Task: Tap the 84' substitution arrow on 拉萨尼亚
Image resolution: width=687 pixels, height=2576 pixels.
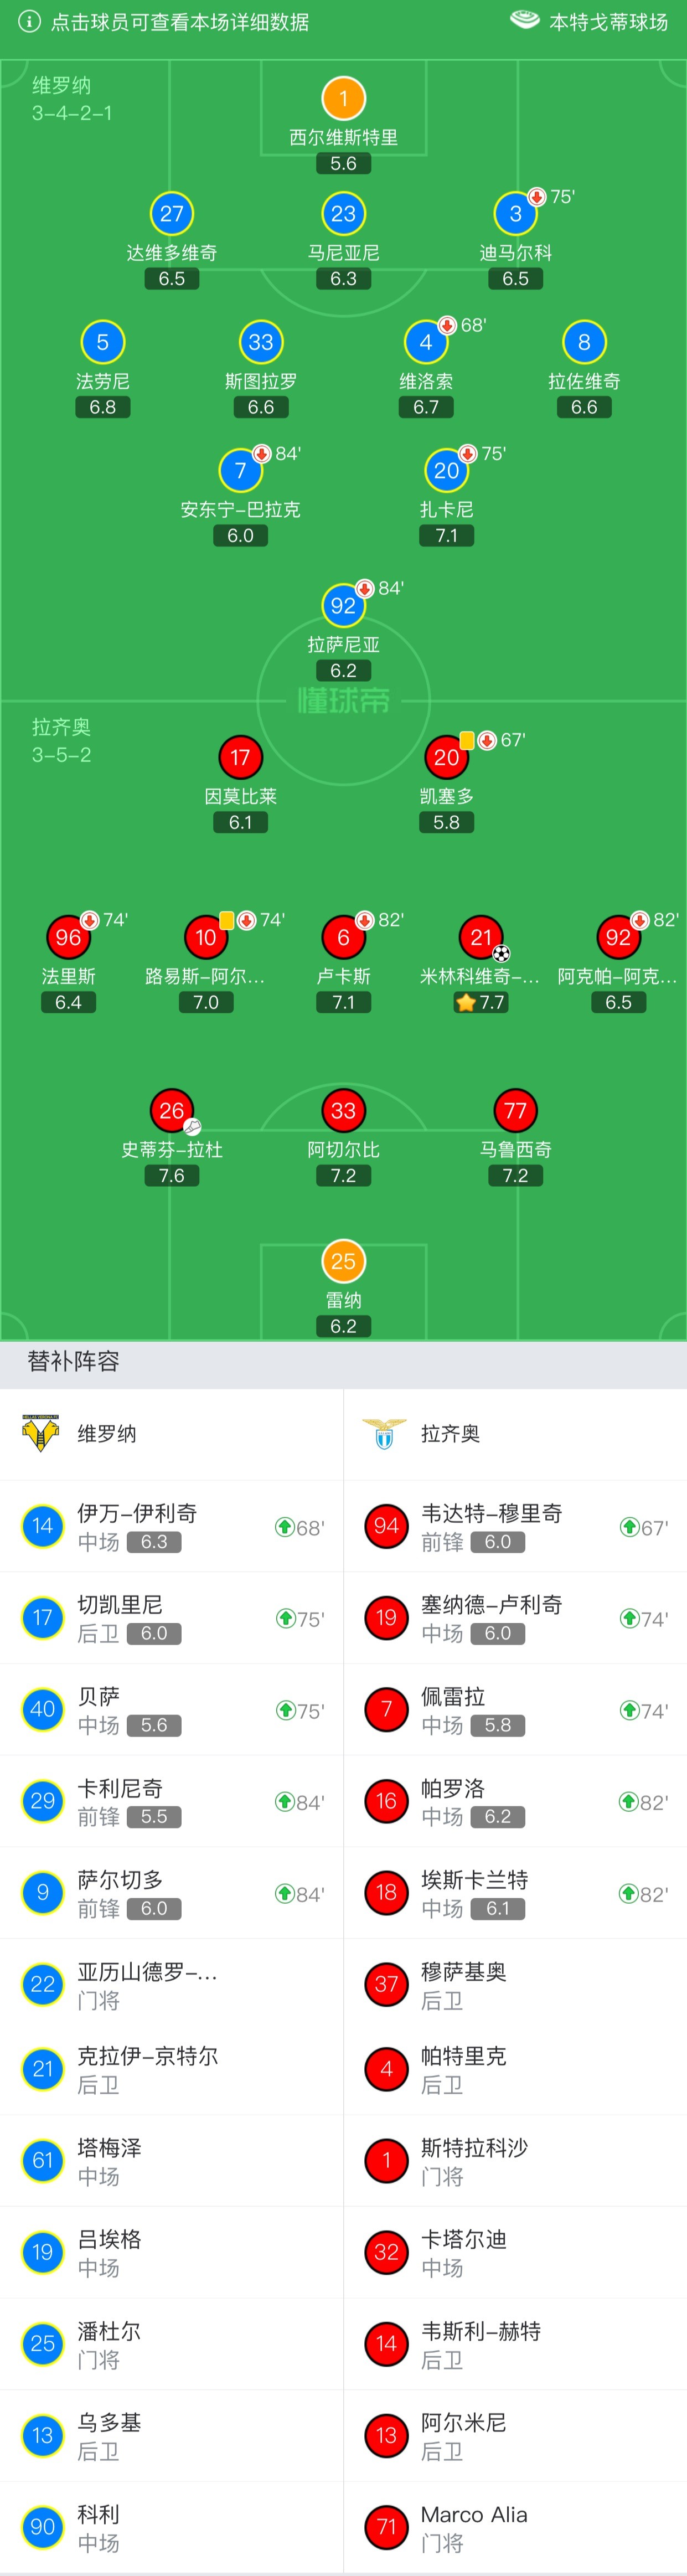Action: (364, 588)
